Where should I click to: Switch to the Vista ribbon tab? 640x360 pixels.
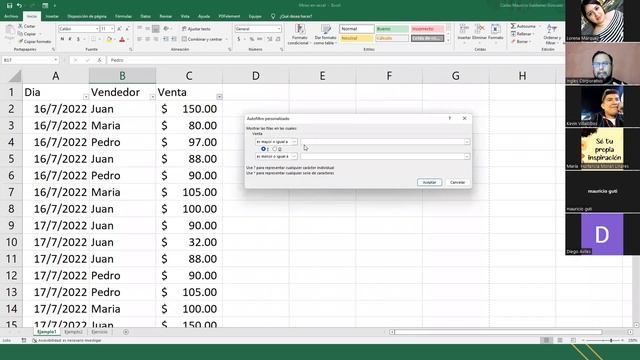(x=185, y=16)
